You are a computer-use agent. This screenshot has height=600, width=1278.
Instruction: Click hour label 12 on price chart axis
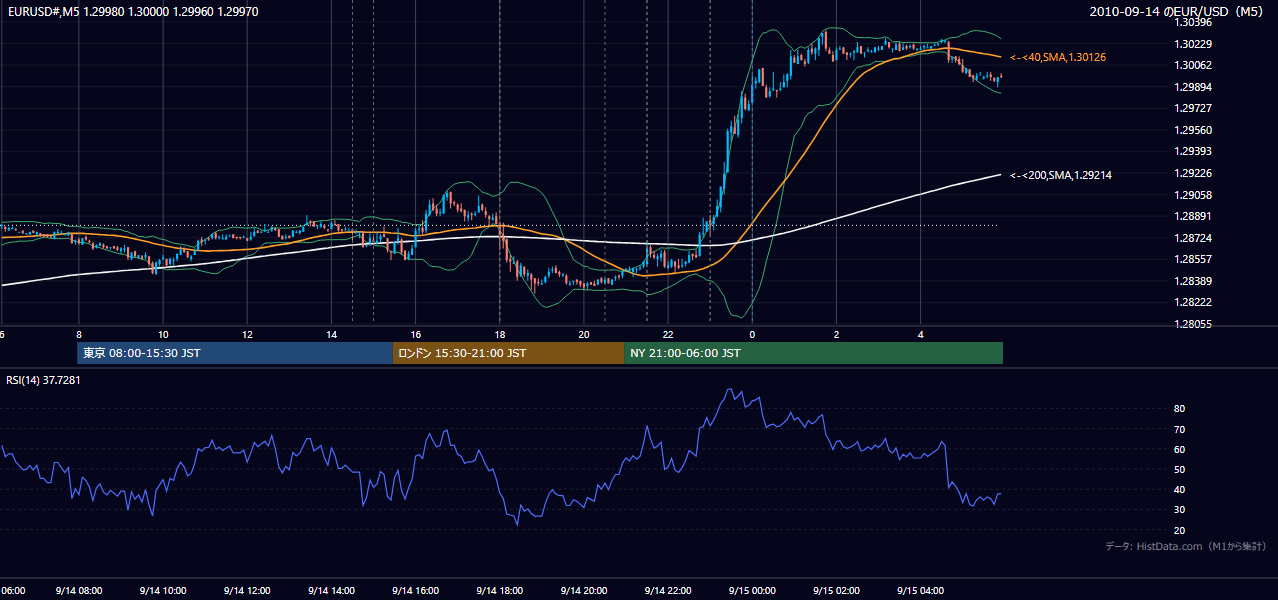247,335
